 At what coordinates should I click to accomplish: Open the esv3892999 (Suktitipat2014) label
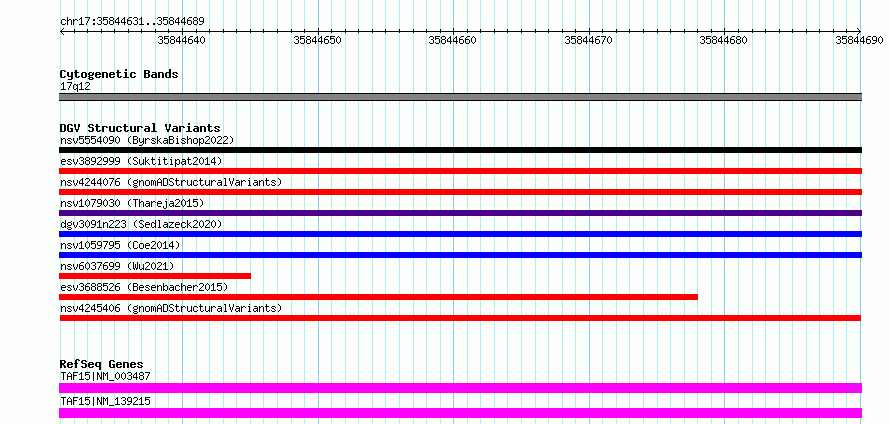pyautogui.click(x=141, y=161)
